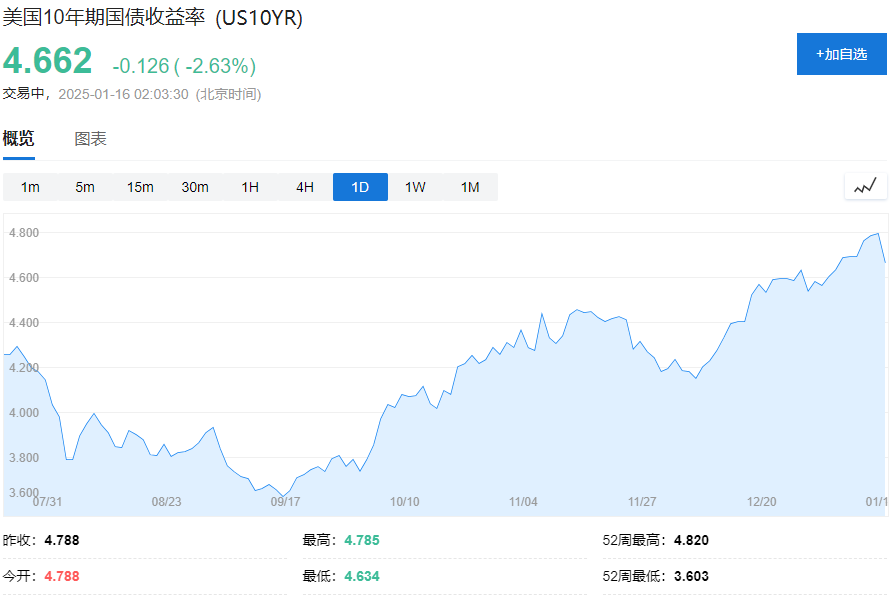The height and width of the screenshot is (598, 894).
Task: Select the 1M monthly view
Action: coord(470,186)
